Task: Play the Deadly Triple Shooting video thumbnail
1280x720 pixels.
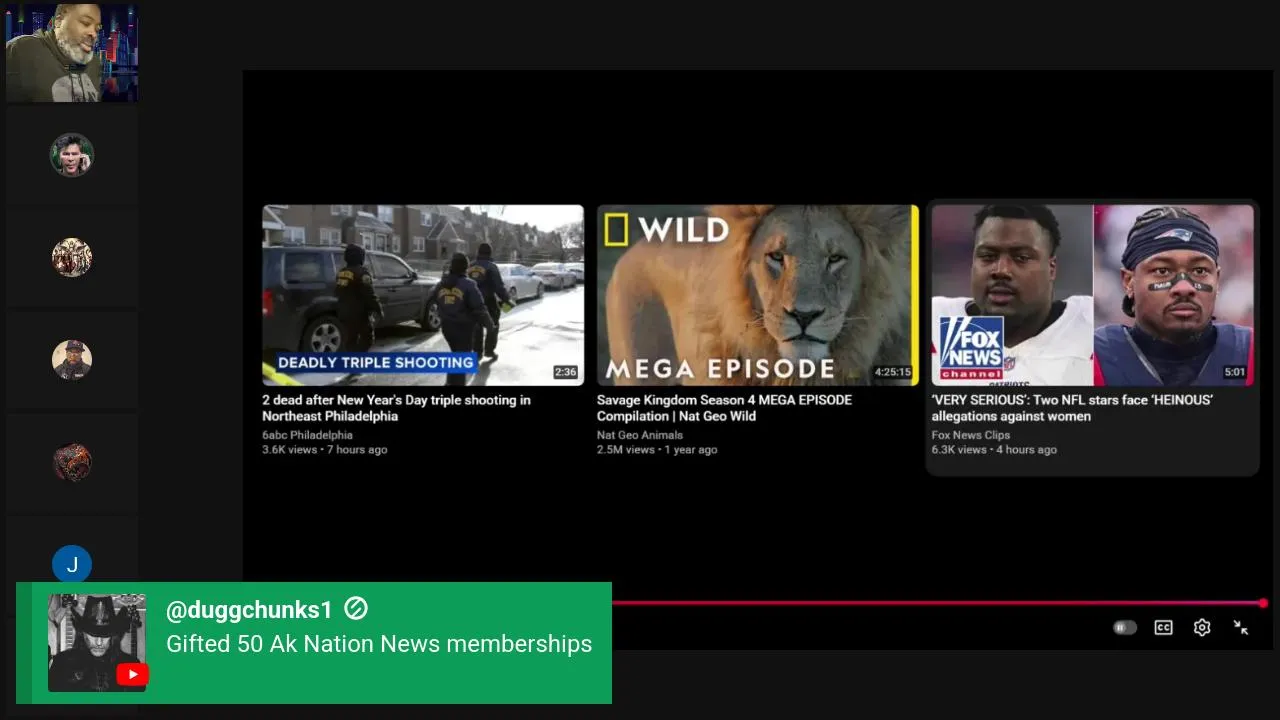Action: (423, 295)
